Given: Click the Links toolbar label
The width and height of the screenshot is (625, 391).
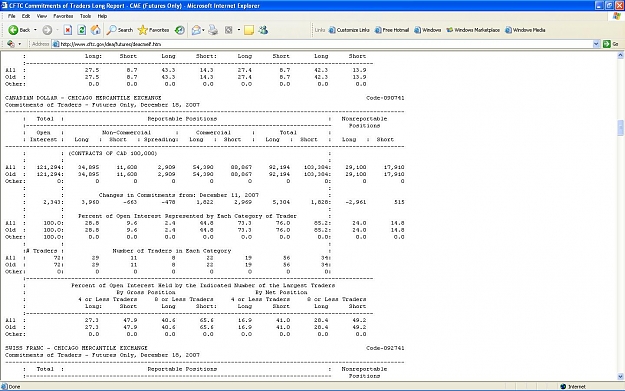Looking at the screenshot, I should point(320,30).
